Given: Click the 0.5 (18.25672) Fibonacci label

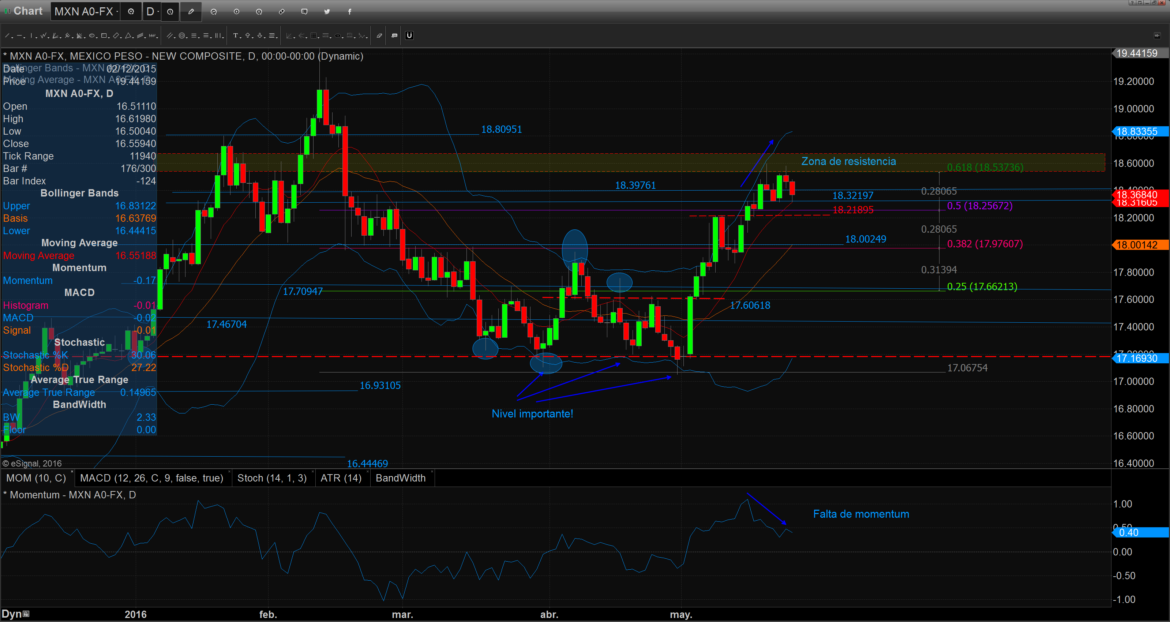Looking at the screenshot, I should coord(980,205).
